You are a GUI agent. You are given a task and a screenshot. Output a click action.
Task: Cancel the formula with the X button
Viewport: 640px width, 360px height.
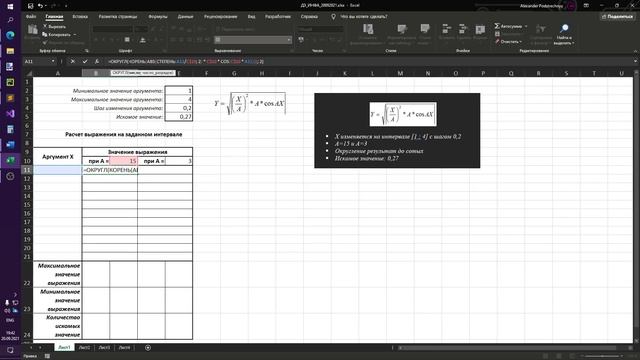(x=73, y=61)
